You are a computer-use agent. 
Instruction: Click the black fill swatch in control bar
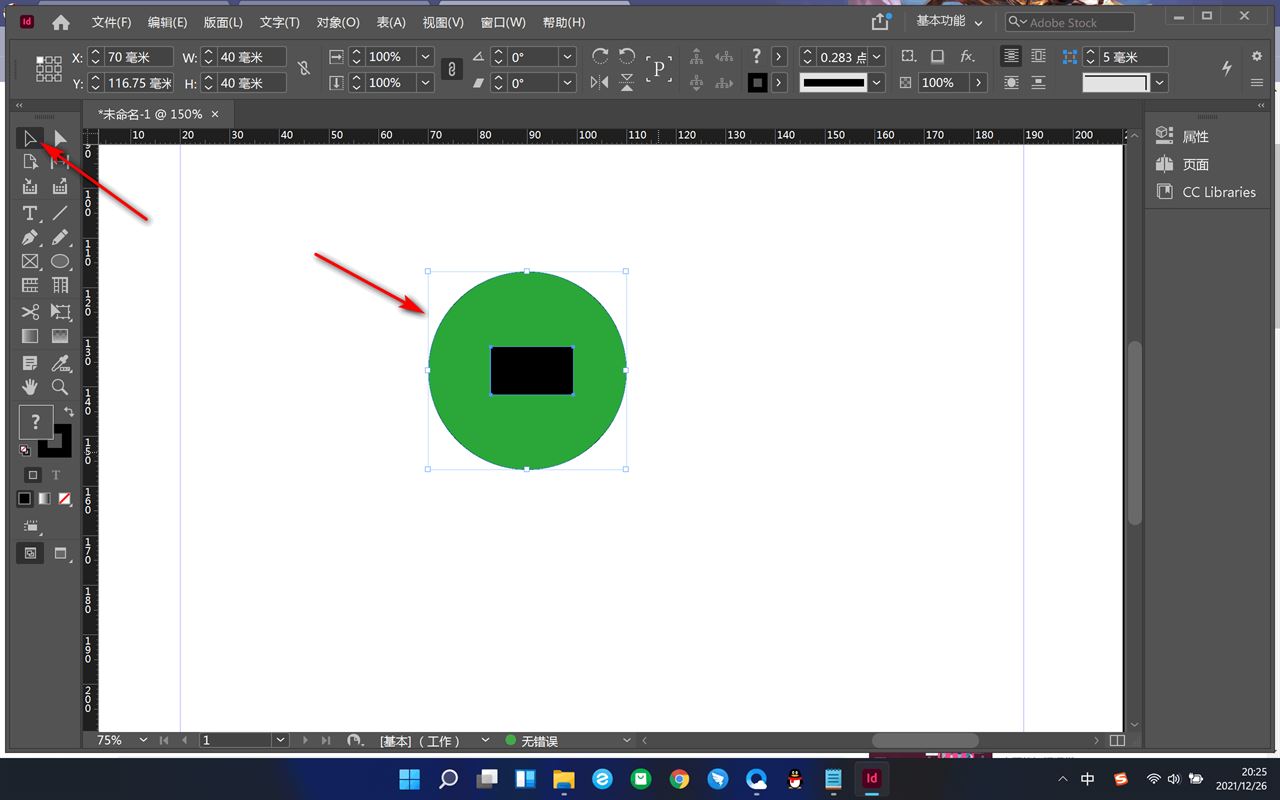tap(757, 83)
